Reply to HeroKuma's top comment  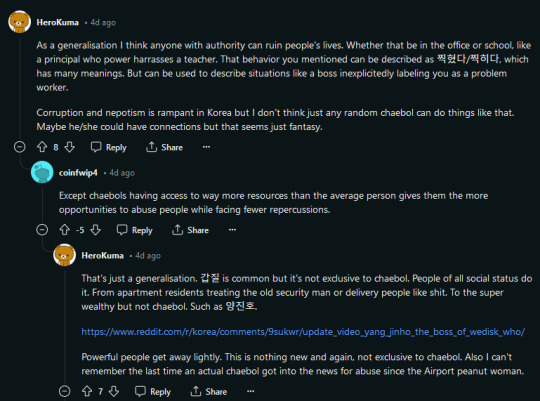109,147
